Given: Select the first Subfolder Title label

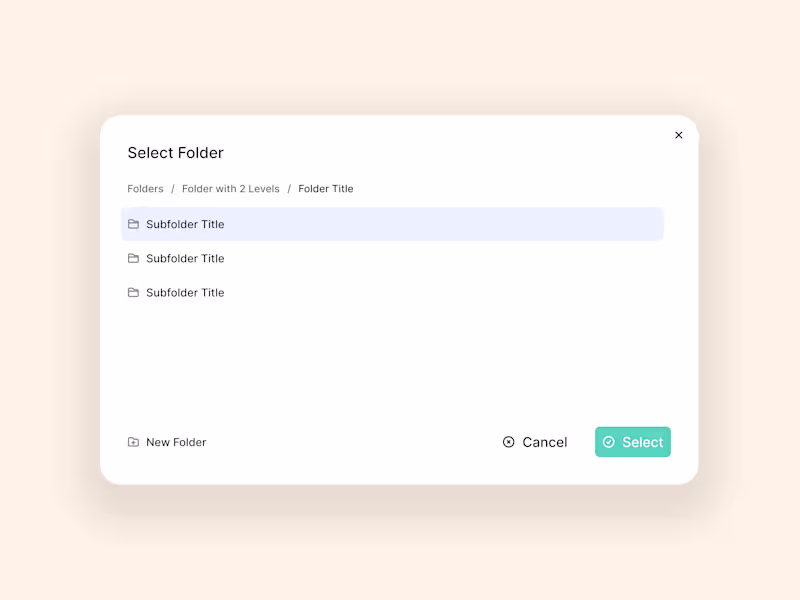Looking at the screenshot, I should click(x=185, y=224).
